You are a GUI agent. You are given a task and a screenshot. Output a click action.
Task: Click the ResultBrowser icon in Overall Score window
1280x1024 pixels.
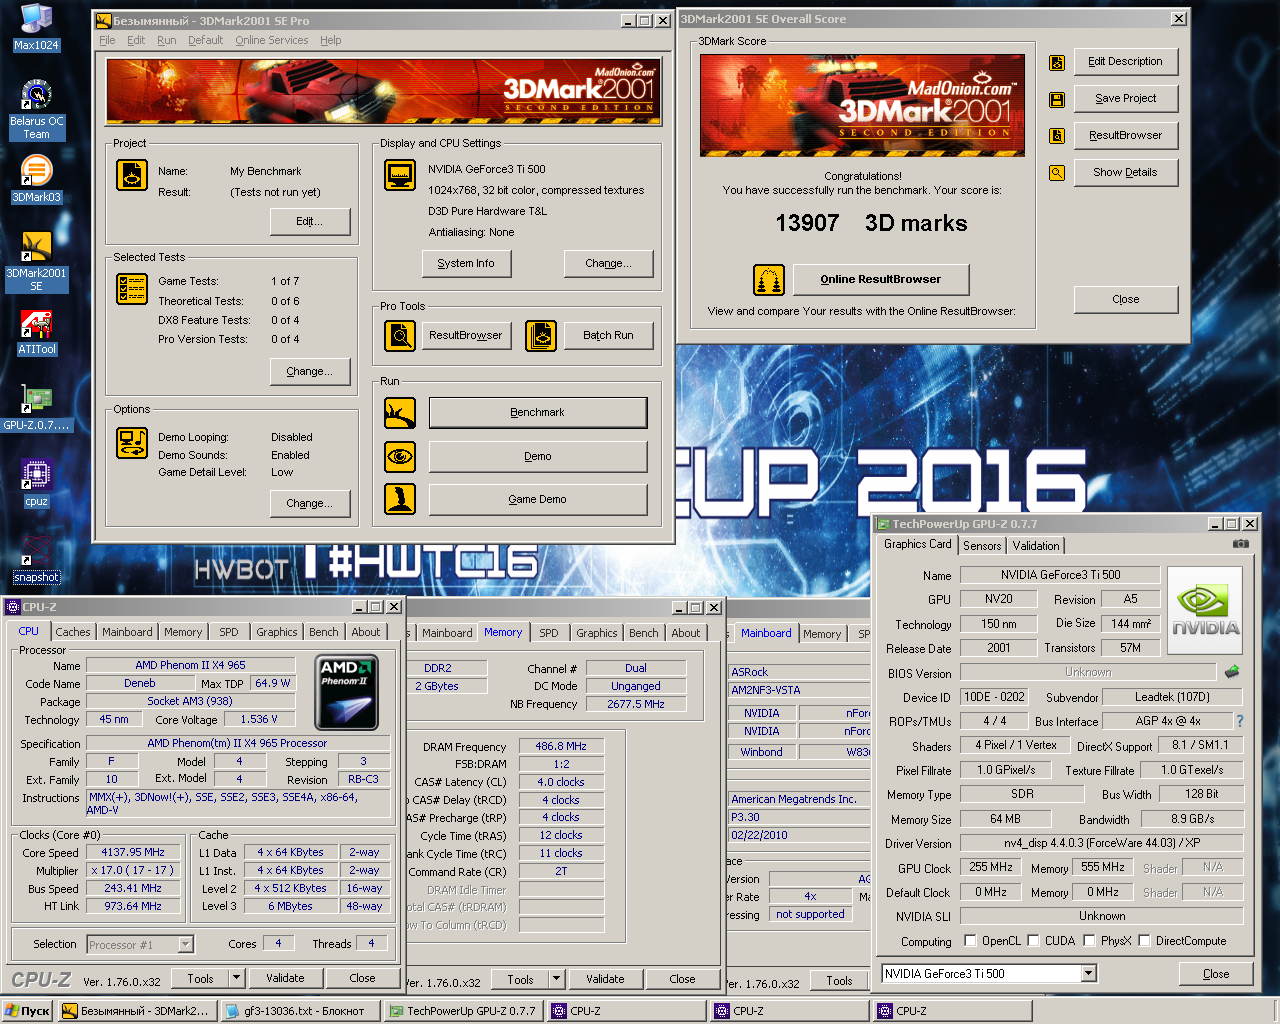pyautogui.click(x=1056, y=136)
